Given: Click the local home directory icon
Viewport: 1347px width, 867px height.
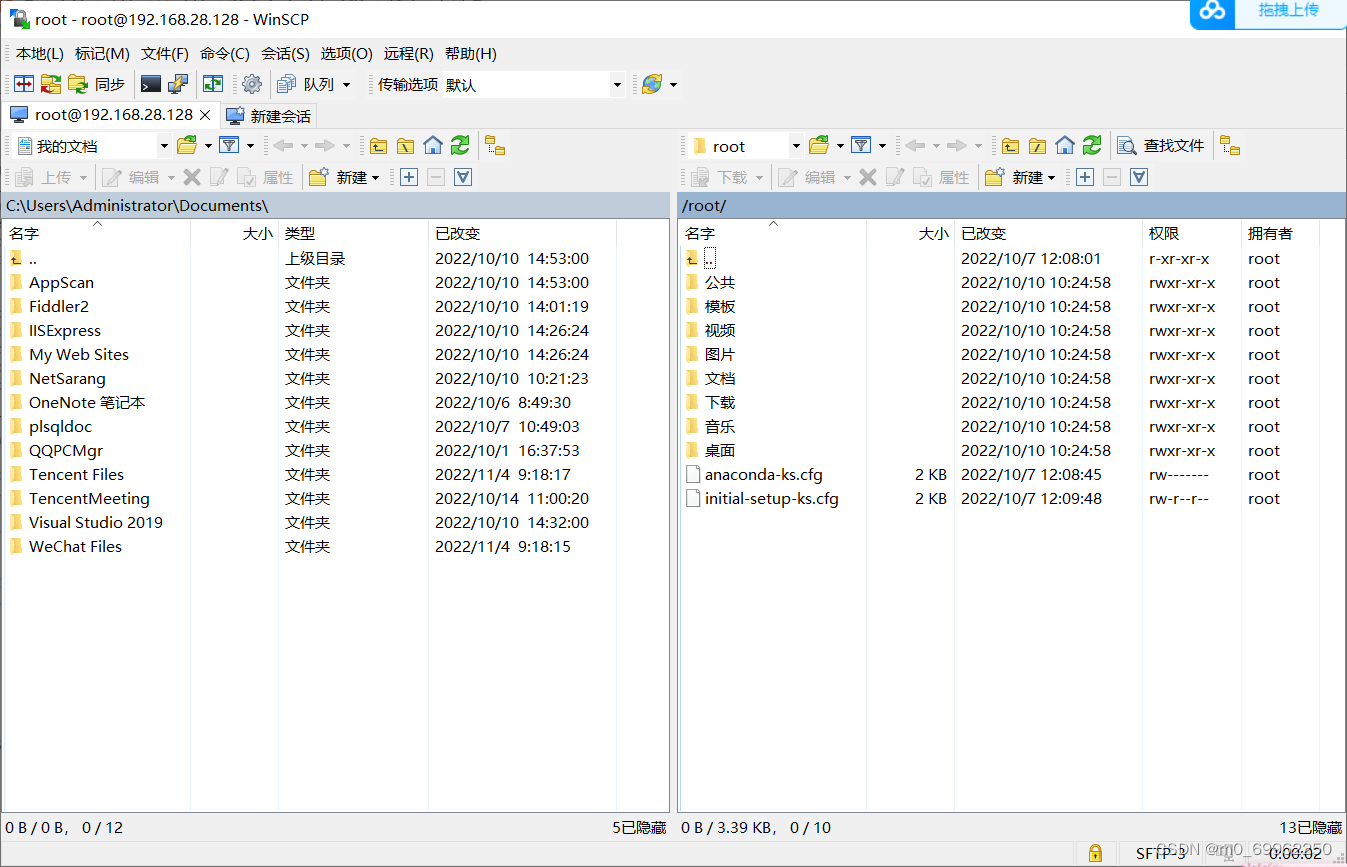Looking at the screenshot, I should 432,146.
